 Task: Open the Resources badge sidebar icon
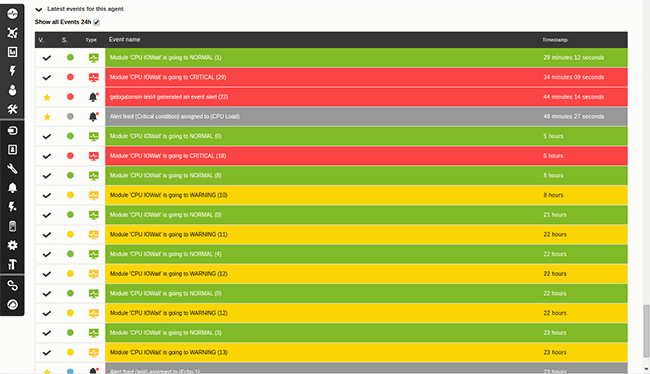tap(12, 150)
